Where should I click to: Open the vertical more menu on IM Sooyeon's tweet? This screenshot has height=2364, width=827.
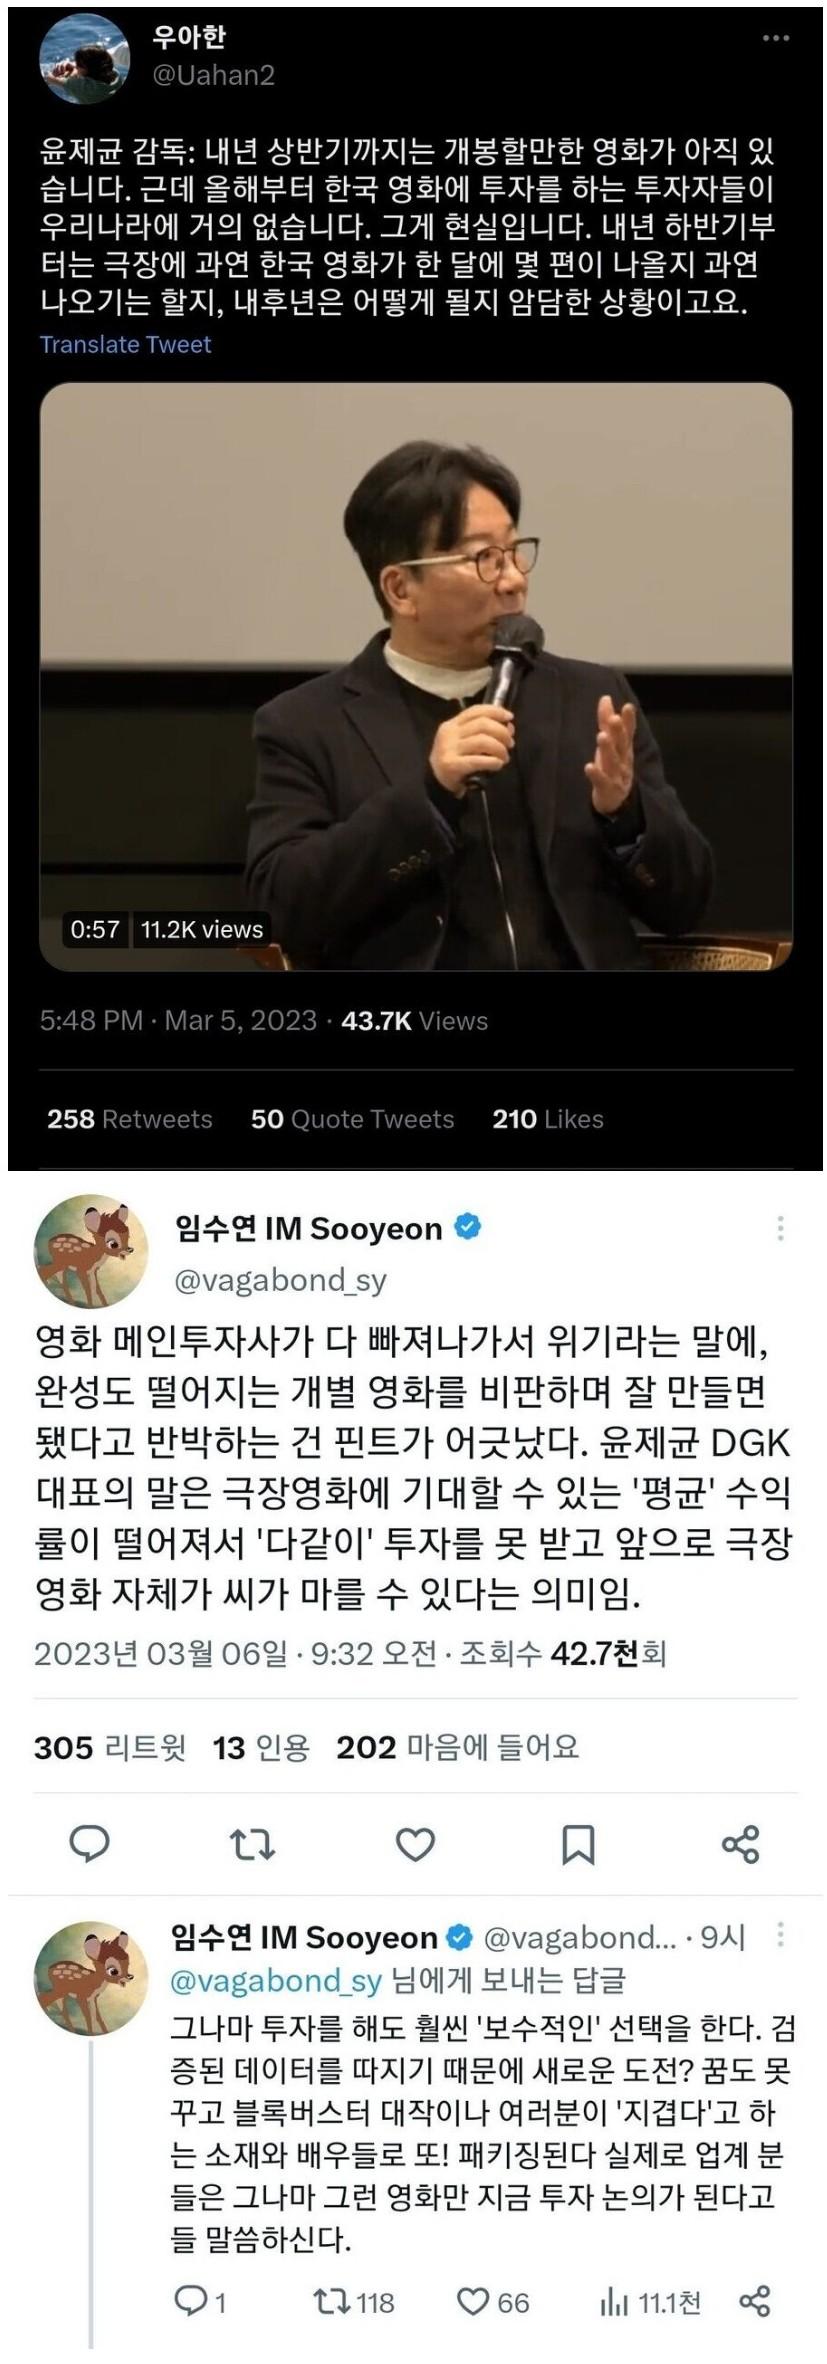pos(780,1228)
